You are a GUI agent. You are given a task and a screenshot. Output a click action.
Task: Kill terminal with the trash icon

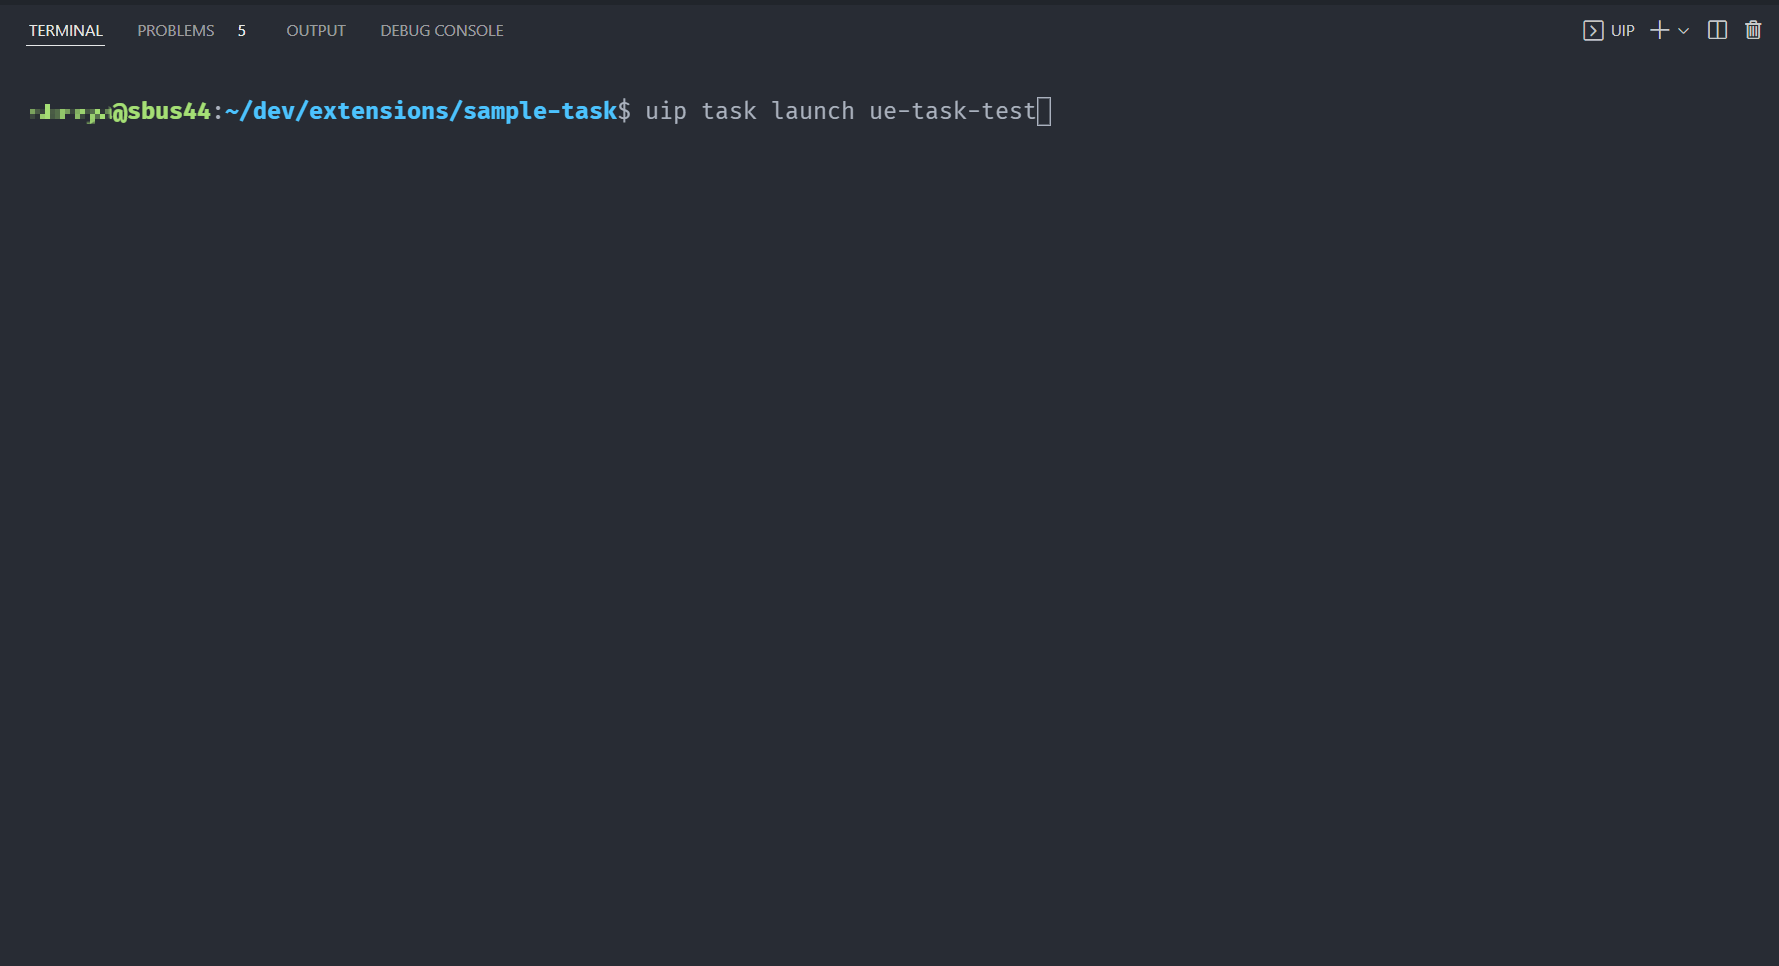click(x=1753, y=30)
